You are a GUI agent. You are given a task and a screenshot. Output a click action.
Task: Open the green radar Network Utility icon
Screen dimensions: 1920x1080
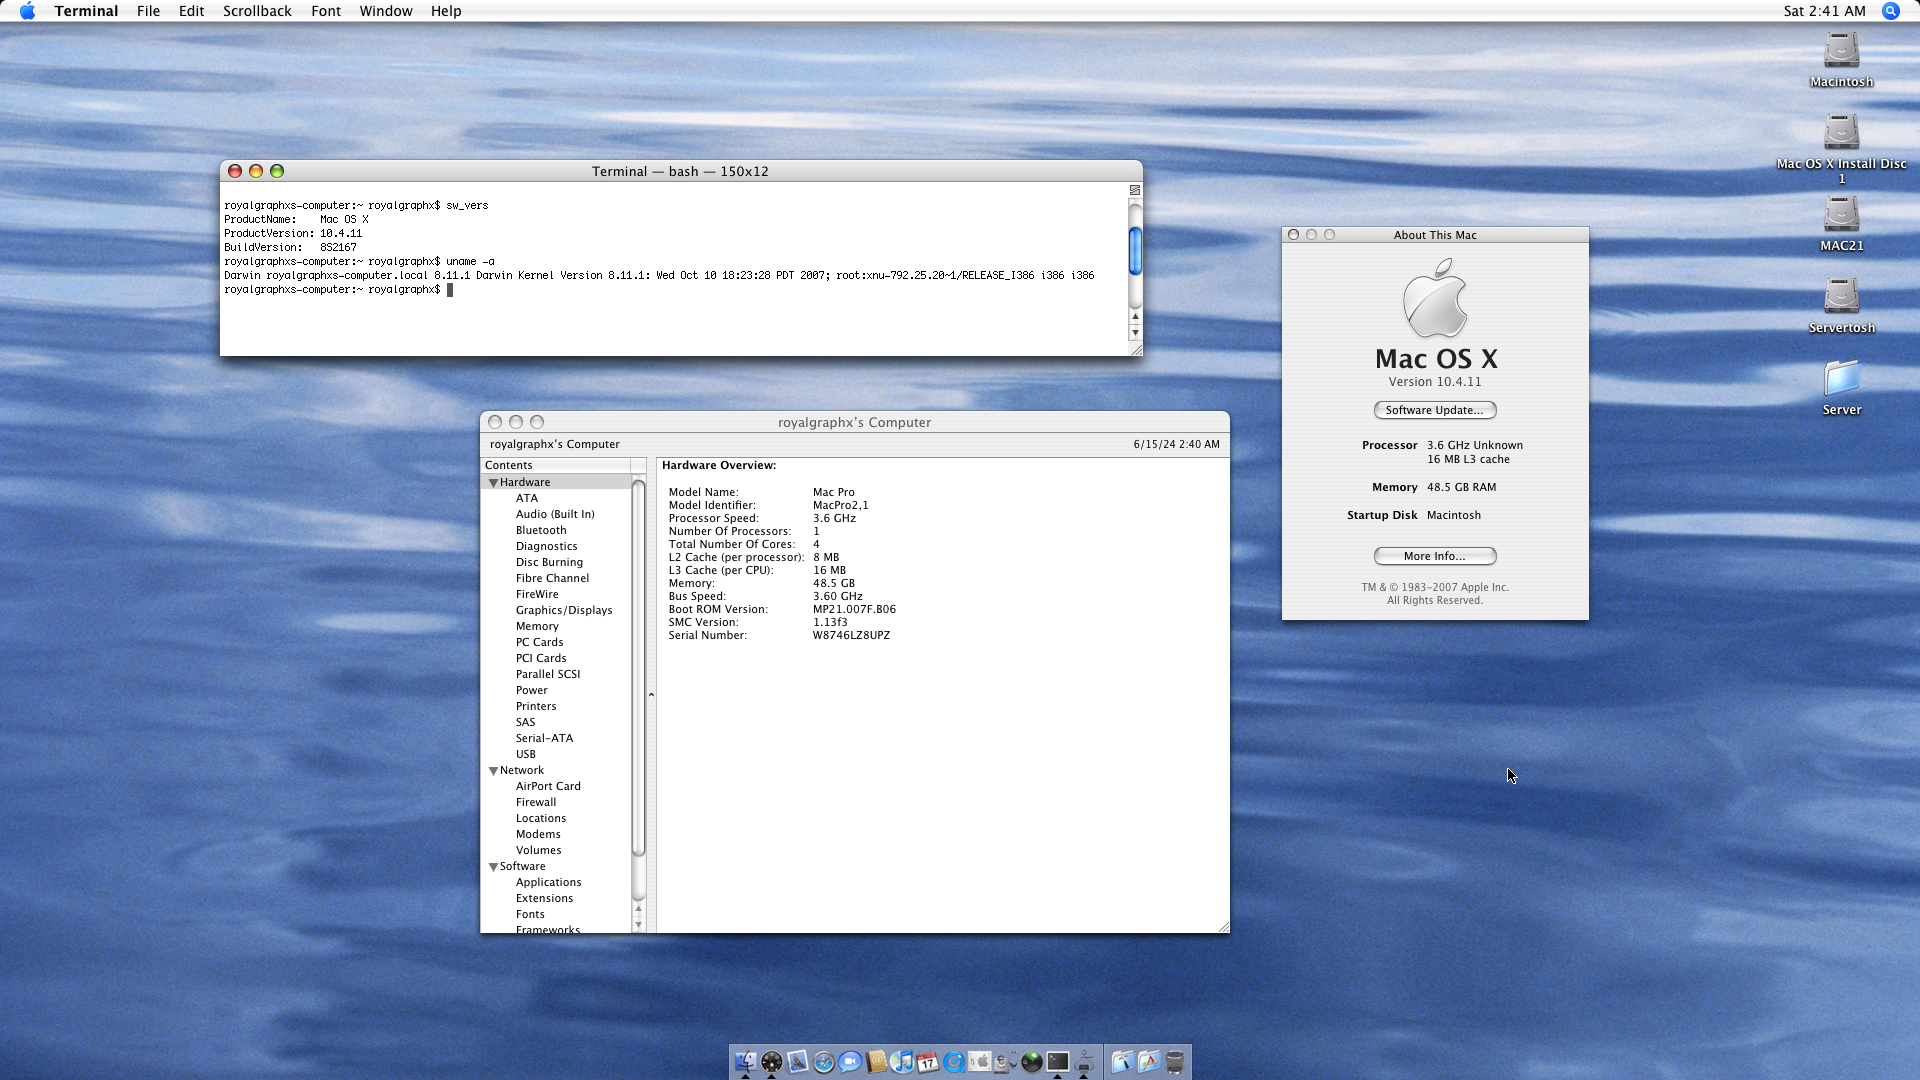coord(1032,1062)
